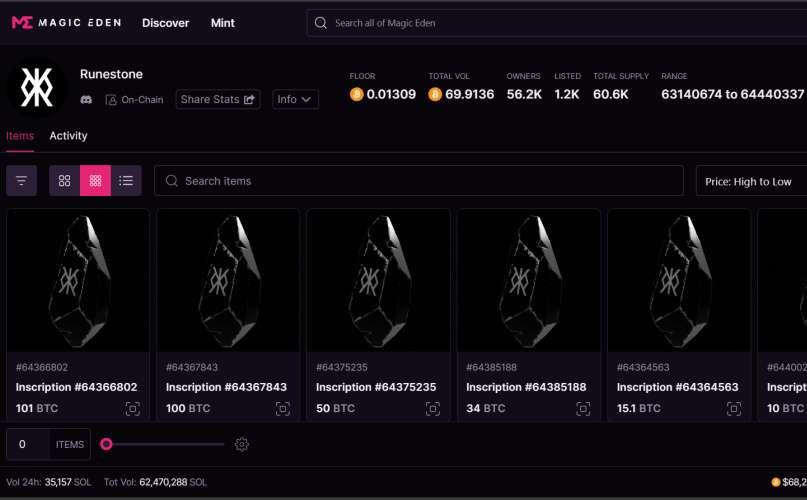Click the #64366802 number above the first title

pos(42,367)
